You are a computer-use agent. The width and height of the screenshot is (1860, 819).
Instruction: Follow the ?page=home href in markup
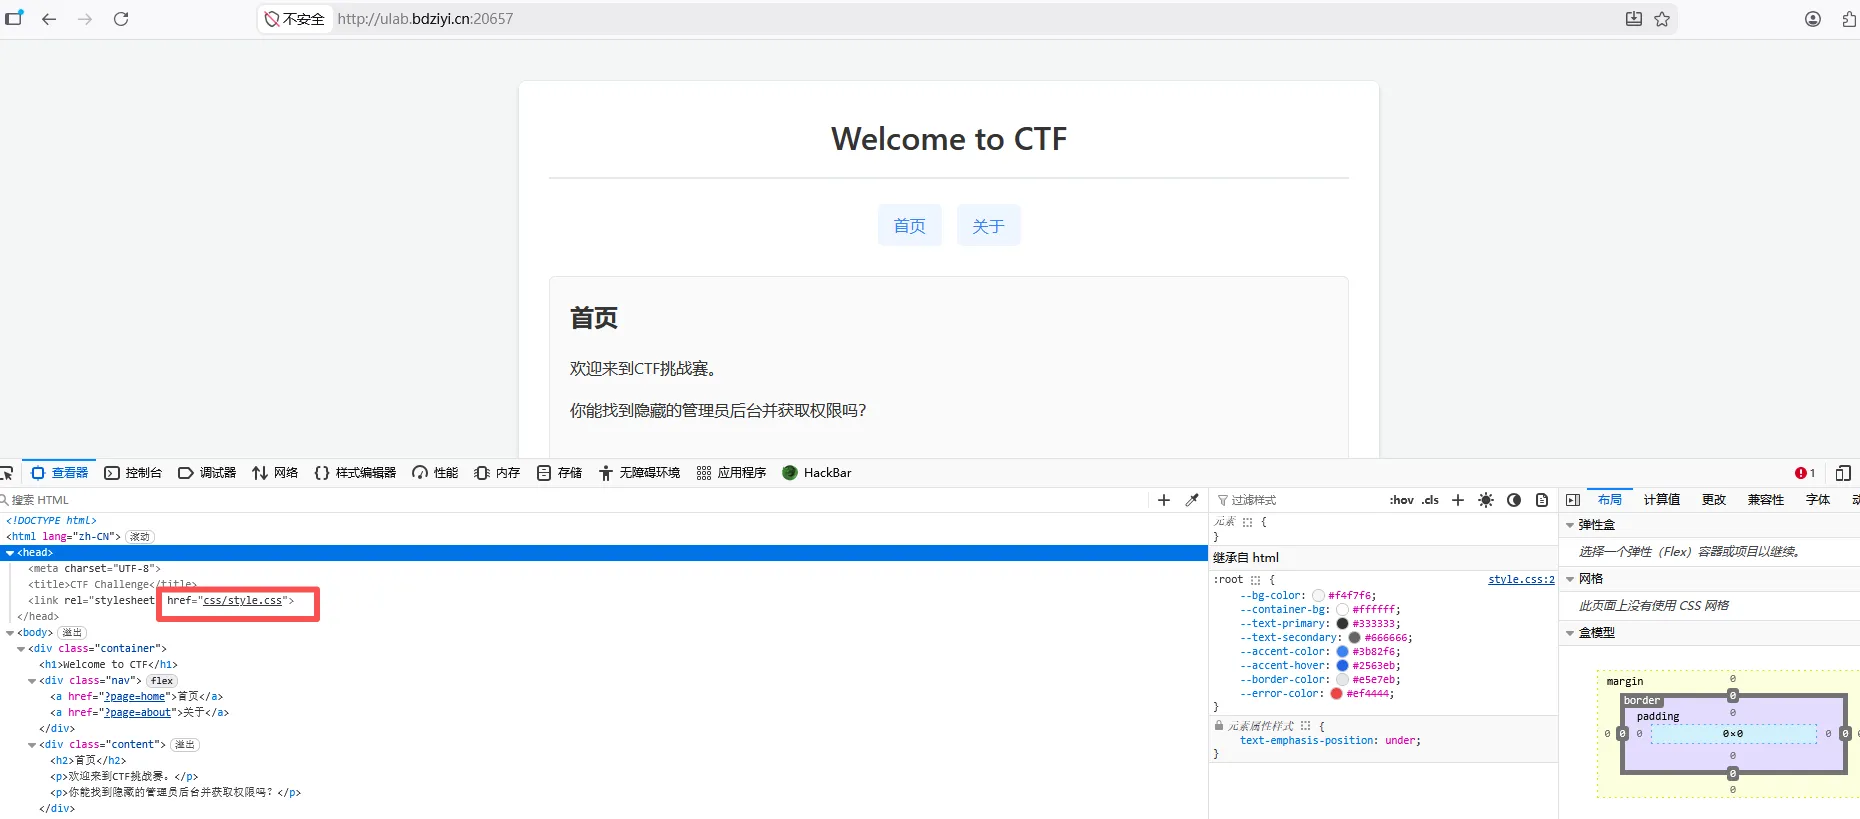[134, 697]
